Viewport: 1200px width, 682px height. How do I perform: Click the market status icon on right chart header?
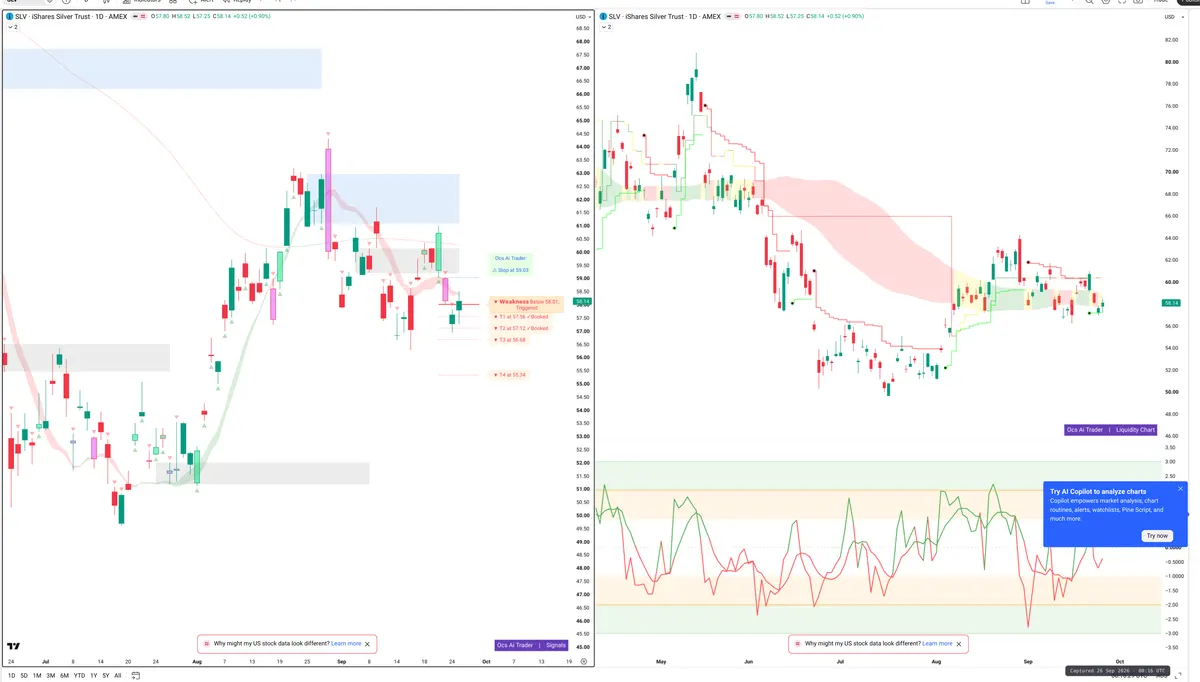pos(731,16)
